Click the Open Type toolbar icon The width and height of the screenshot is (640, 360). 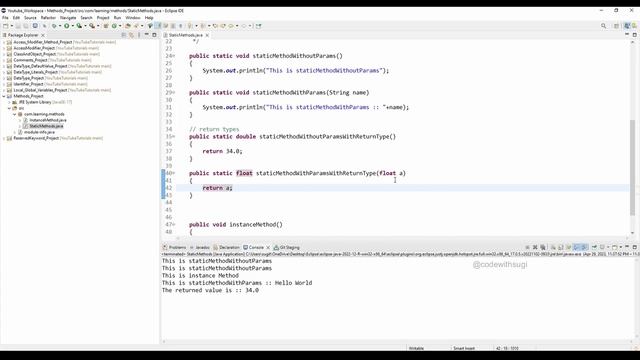[x=127, y=26]
